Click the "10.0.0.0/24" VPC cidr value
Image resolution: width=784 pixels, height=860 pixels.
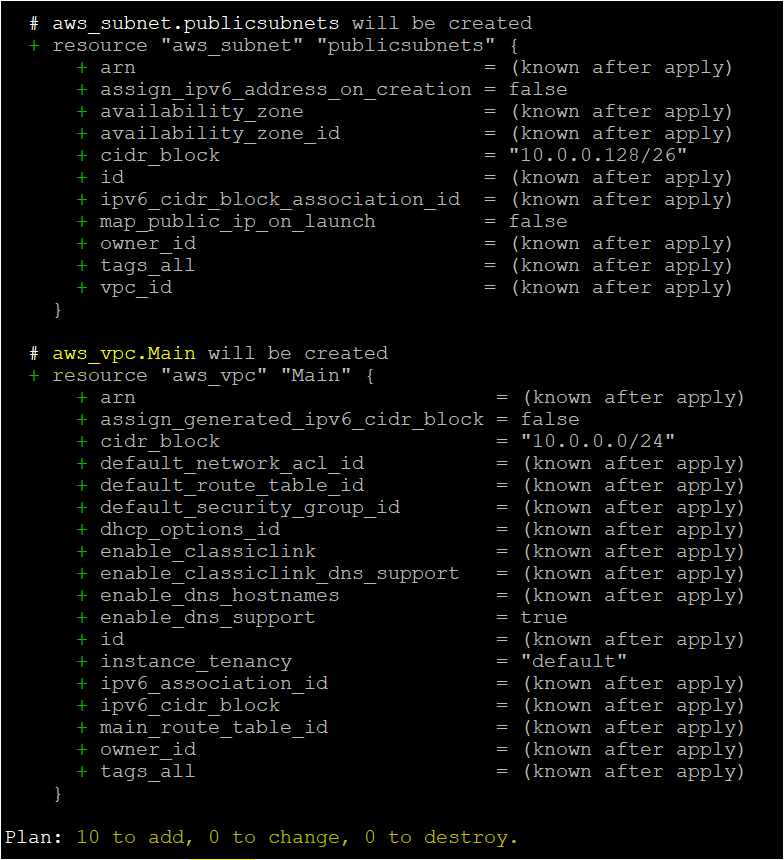pos(598,441)
